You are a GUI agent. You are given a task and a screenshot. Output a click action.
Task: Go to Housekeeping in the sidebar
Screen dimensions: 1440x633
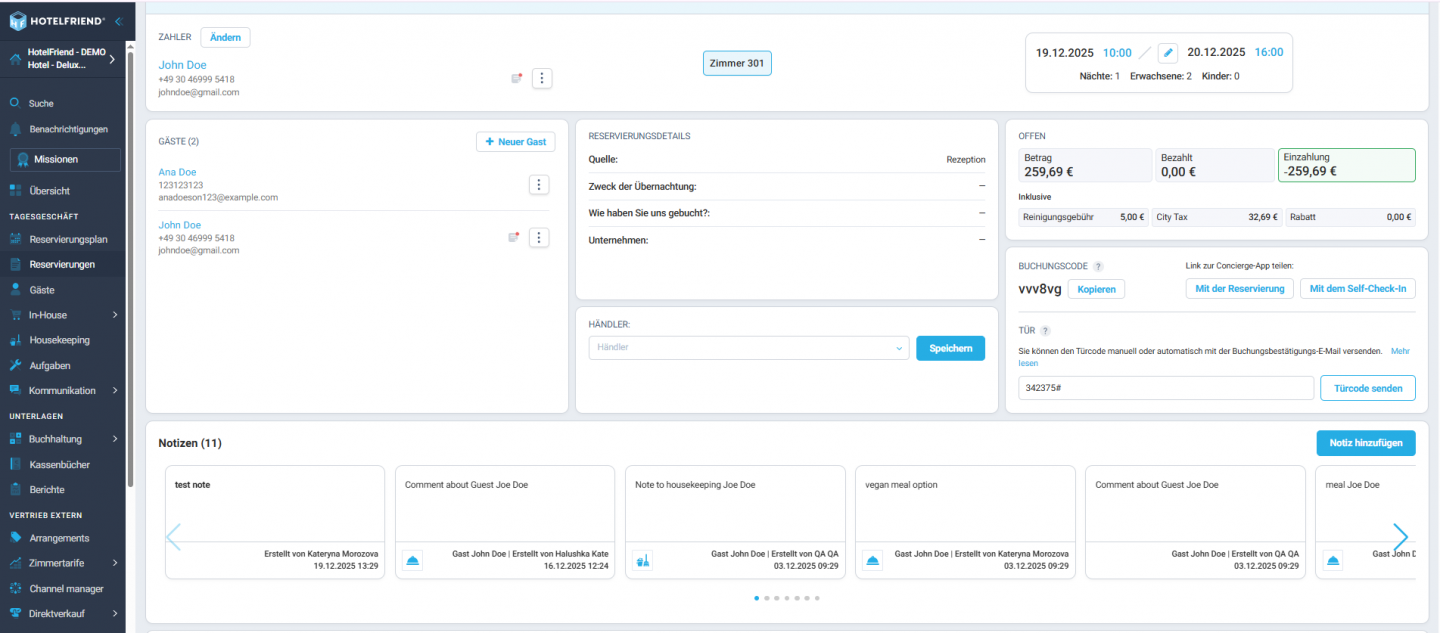(59, 340)
